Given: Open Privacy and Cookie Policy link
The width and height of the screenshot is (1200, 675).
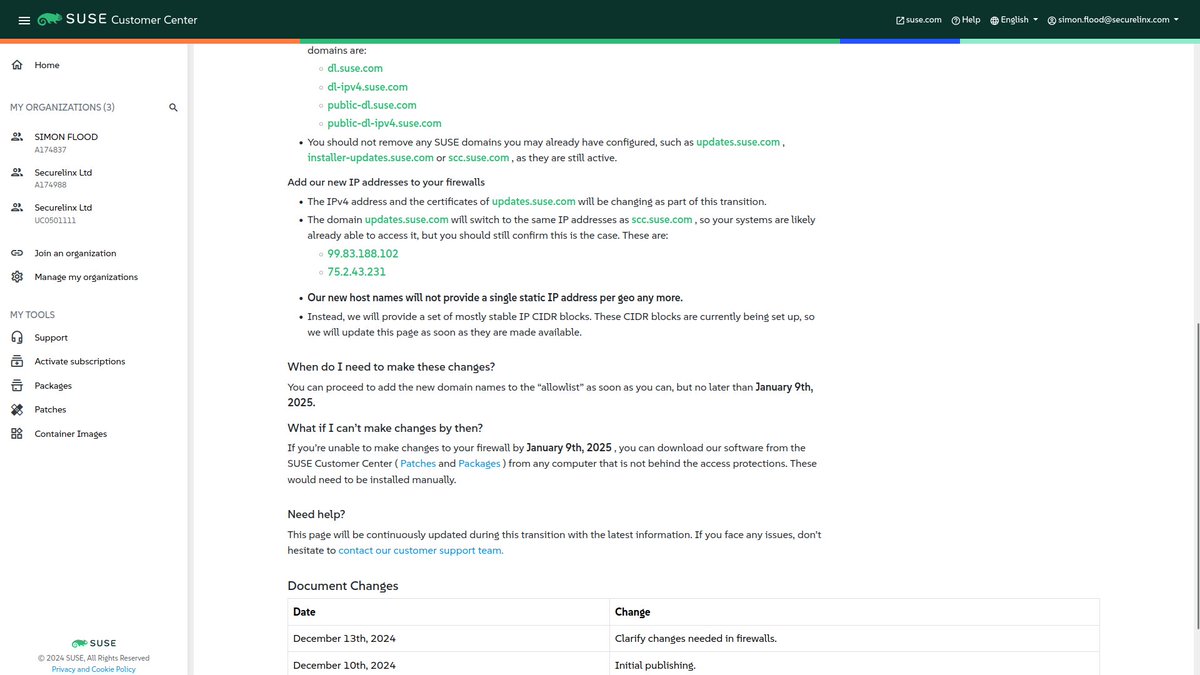Looking at the screenshot, I should [x=94, y=669].
